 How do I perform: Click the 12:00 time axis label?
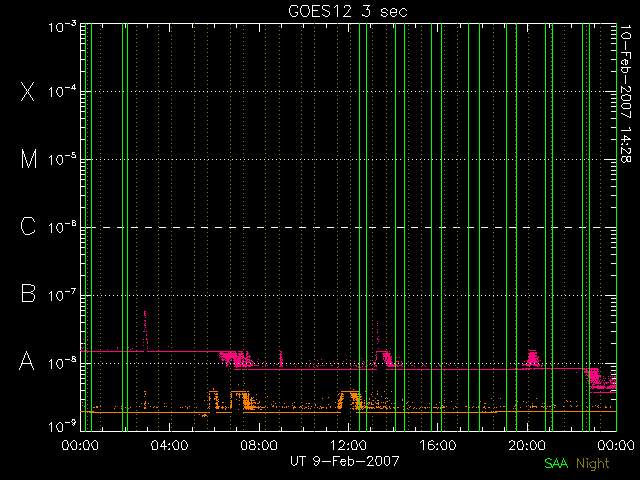click(x=348, y=444)
